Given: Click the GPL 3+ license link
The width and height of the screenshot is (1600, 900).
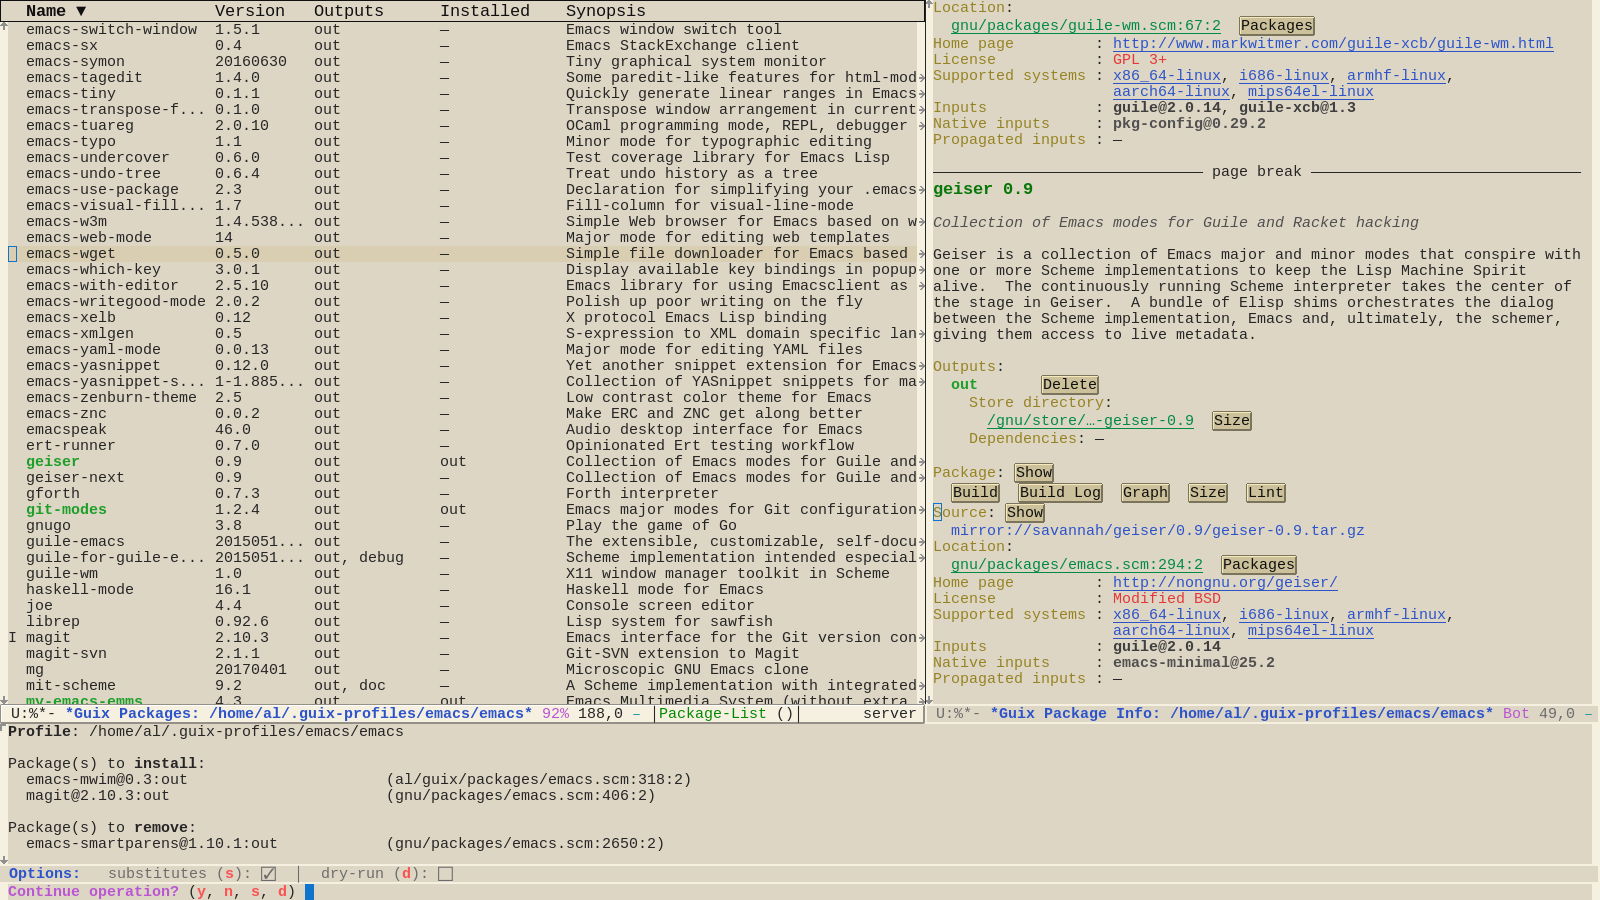Looking at the screenshot, I should pos(1140,60).
